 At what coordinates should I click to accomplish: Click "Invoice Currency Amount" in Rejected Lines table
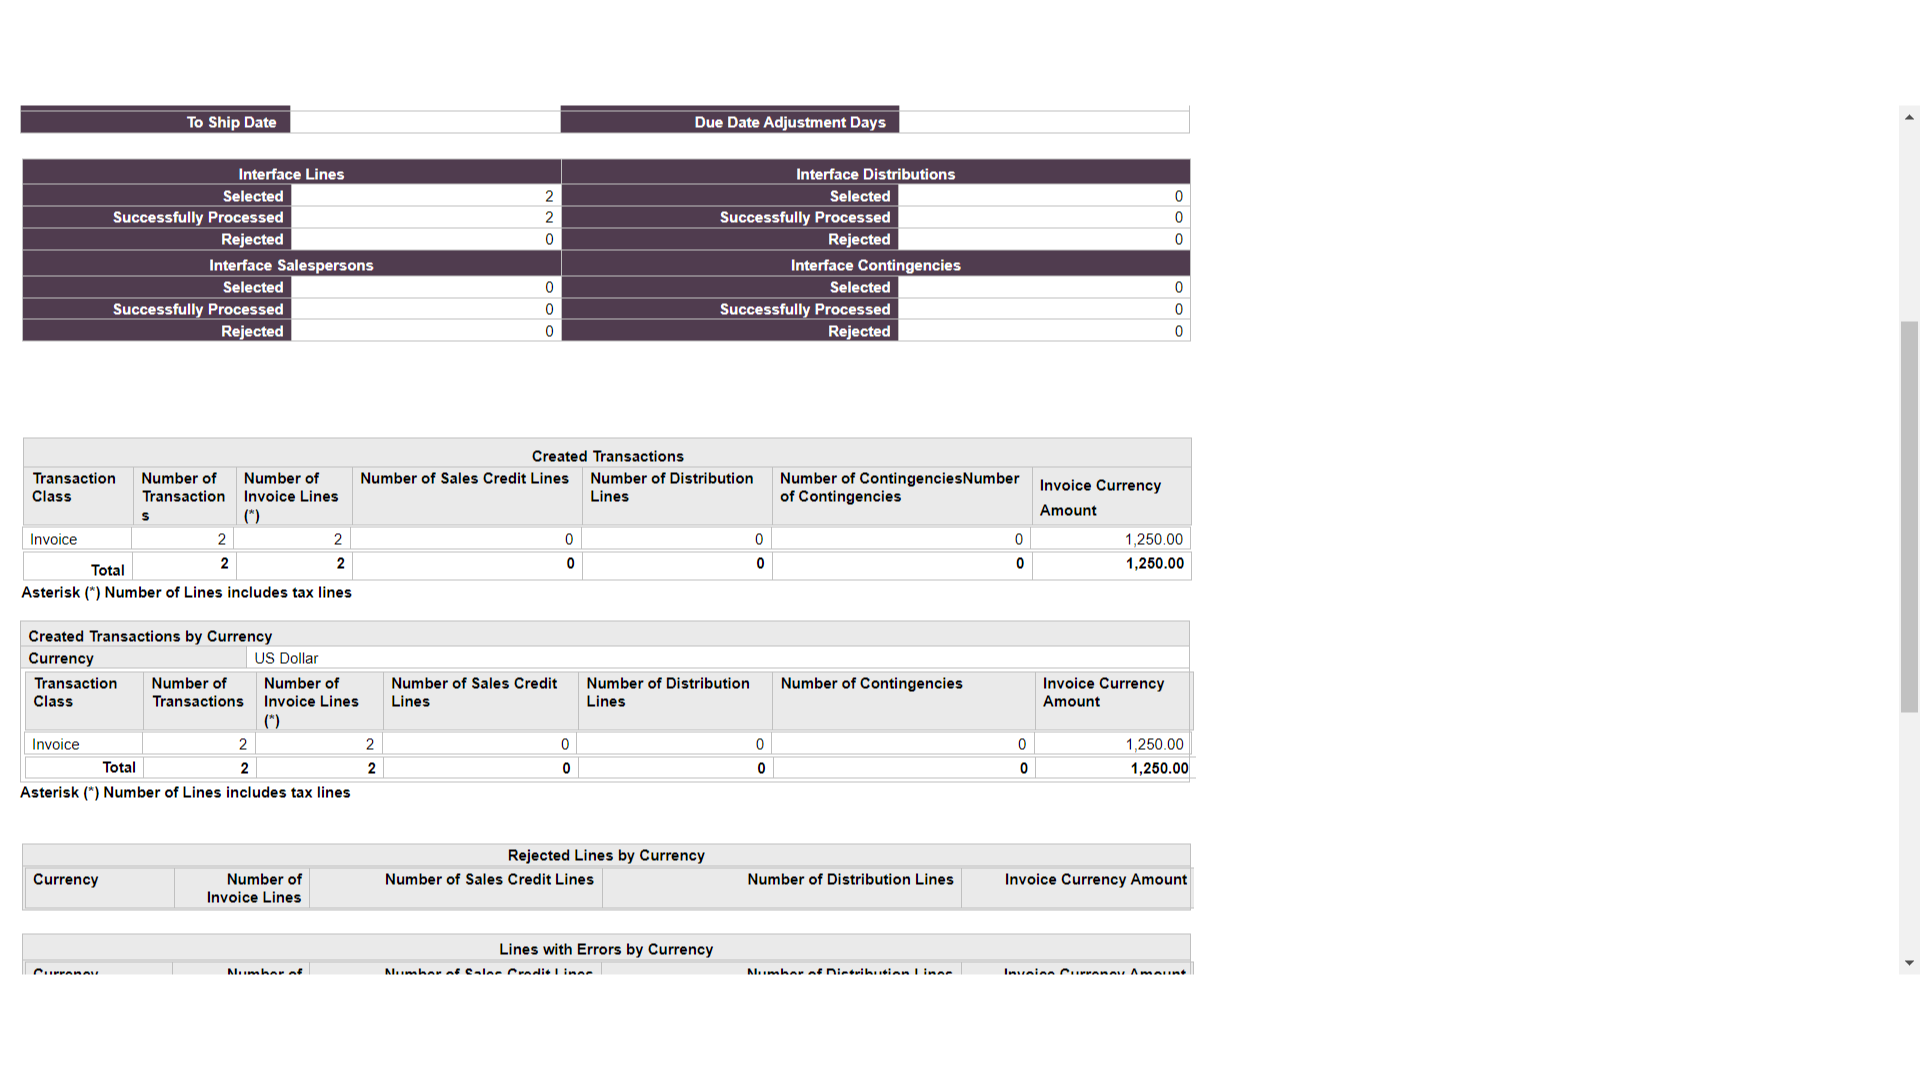point(1095,879)
